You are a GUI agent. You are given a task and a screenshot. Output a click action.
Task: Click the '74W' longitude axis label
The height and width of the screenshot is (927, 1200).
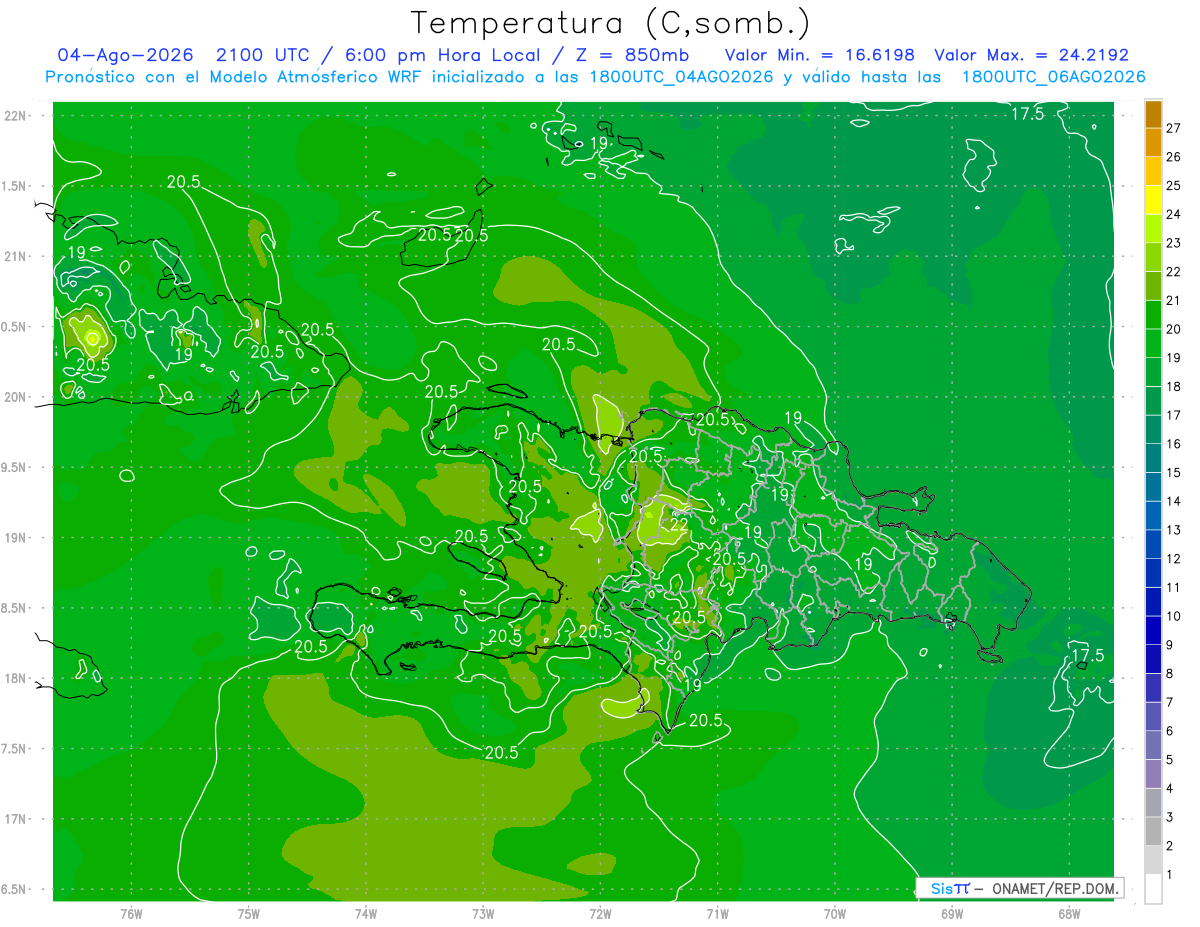366,913
